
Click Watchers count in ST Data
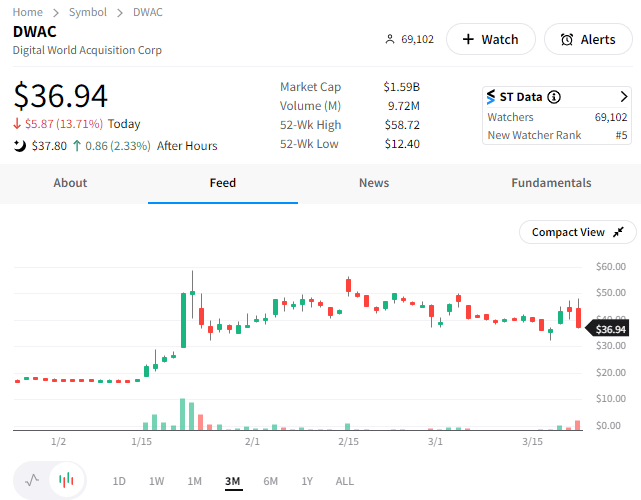click(x=611, y=117)
